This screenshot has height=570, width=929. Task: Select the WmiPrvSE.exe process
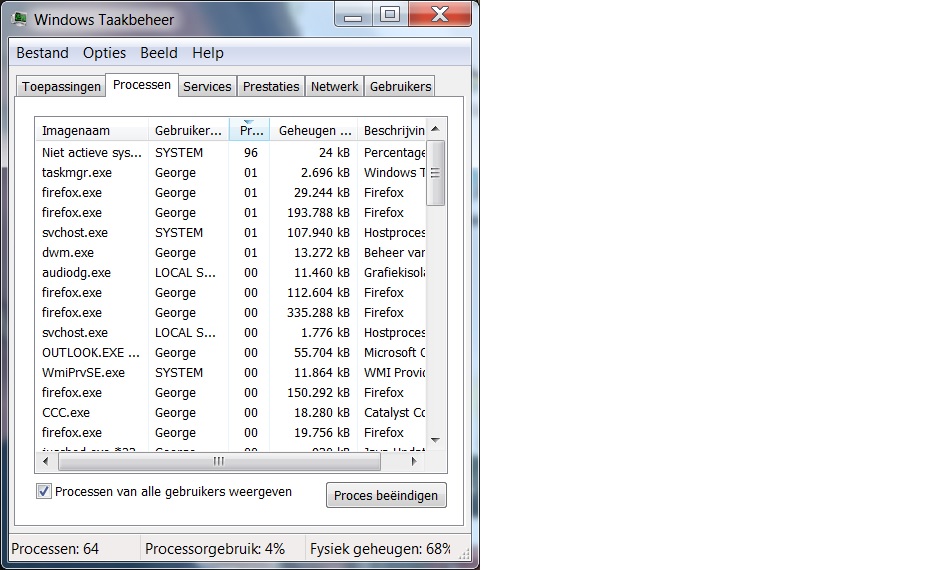point(231,372)
